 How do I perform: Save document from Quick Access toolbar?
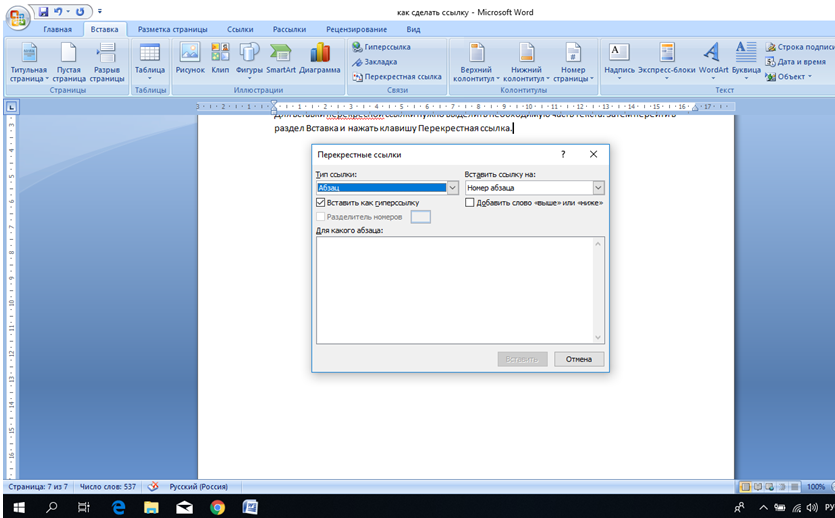pyautogui.click(x=44, y=11)
